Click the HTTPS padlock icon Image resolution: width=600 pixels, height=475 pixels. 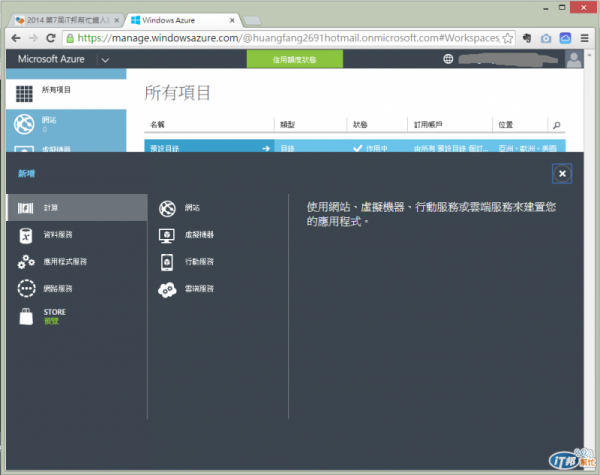70,38
